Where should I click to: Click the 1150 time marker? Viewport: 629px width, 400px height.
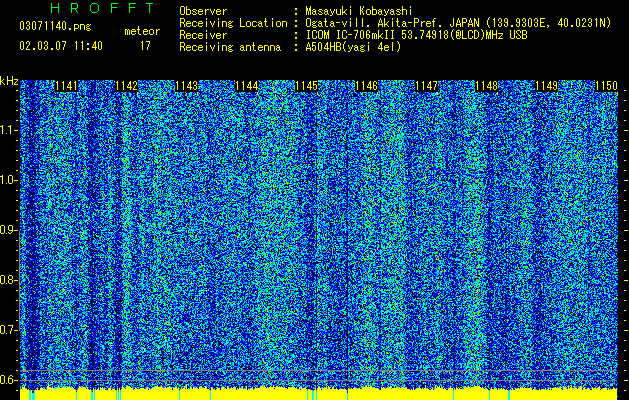(606, 86)
